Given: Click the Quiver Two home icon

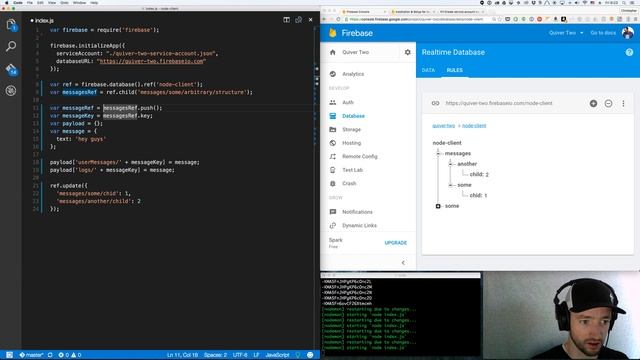Looking at the screenshot, I should tap(333, 52).
